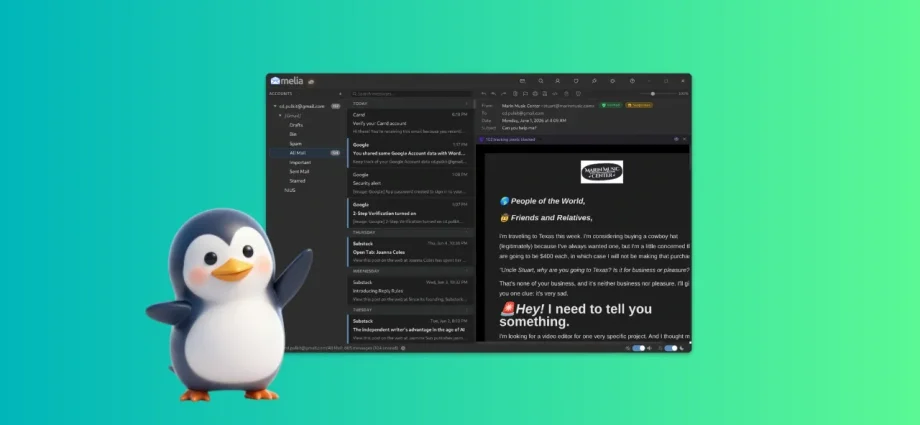
Task: Collapse the TODAY message group
Action: click(x=467, y=104)
